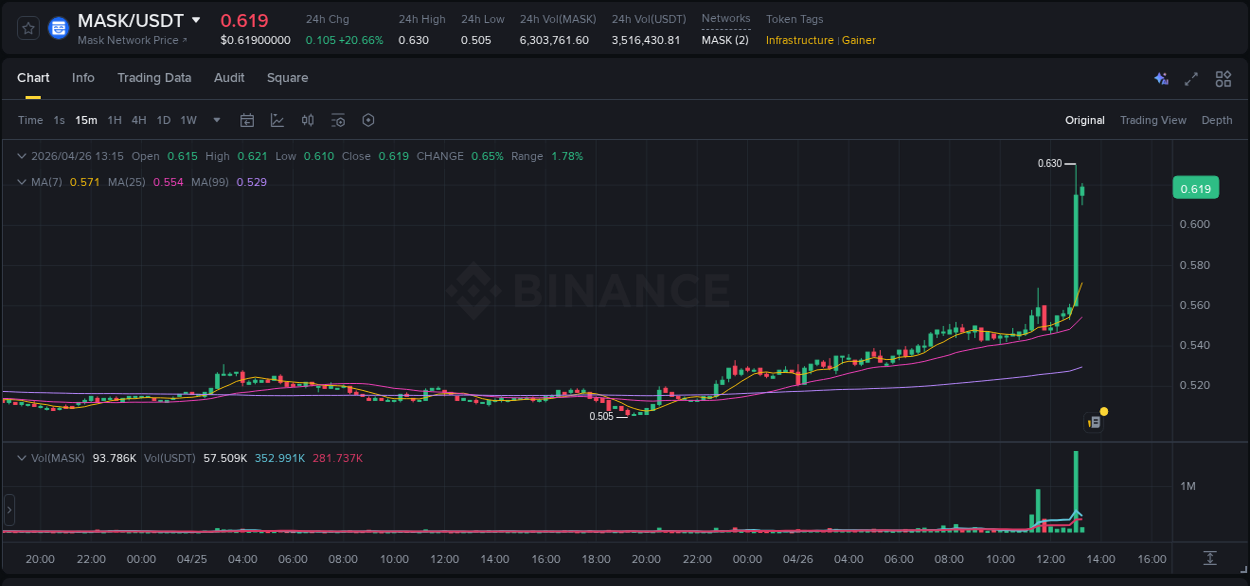Open the Audit tab
The image size is (1250, 586).
(229, 78)
